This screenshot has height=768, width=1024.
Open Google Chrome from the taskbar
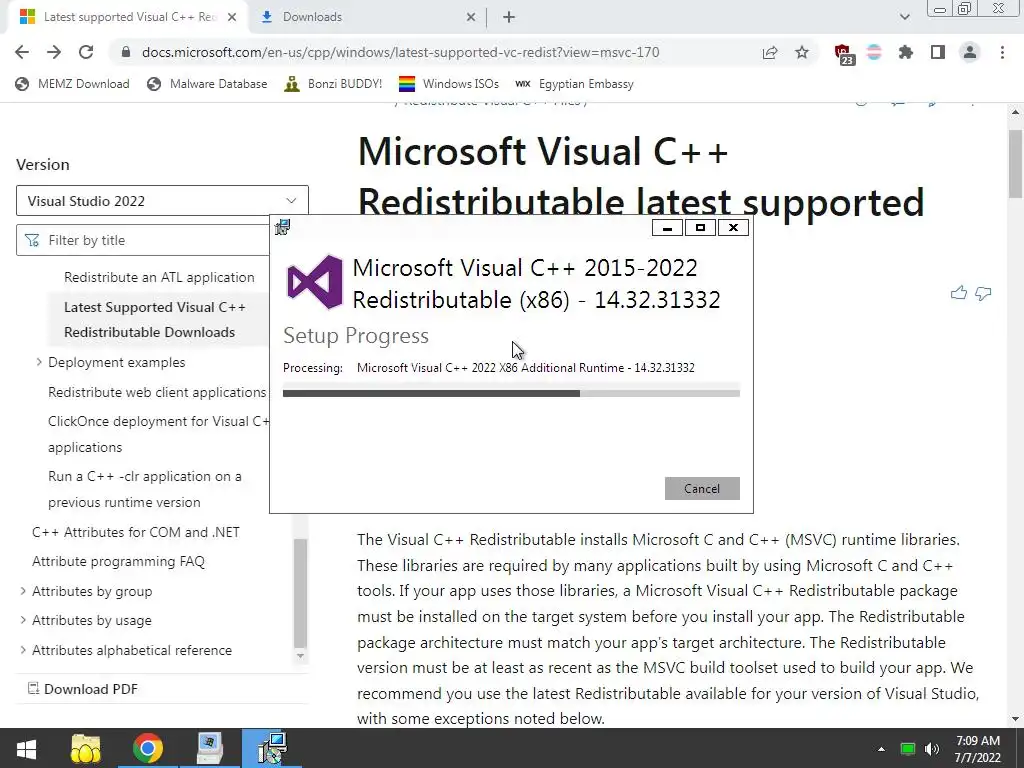pyautogui.click(x=148, y=748)
